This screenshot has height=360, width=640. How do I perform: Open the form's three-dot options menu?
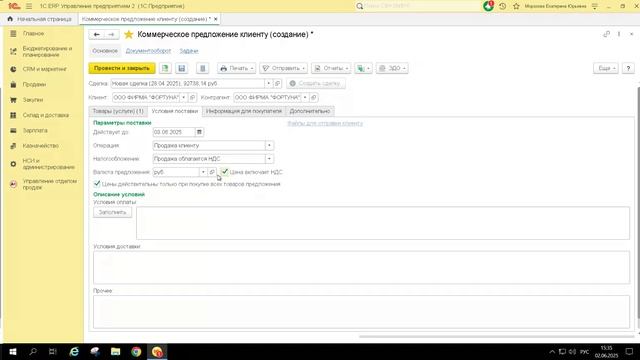pyautogui.click(x=619, y=34)
